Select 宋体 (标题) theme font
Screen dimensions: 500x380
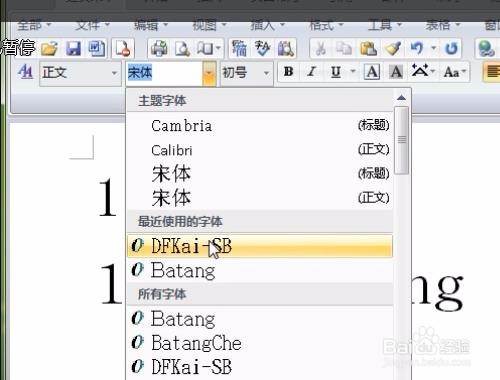tap(260, 174)
